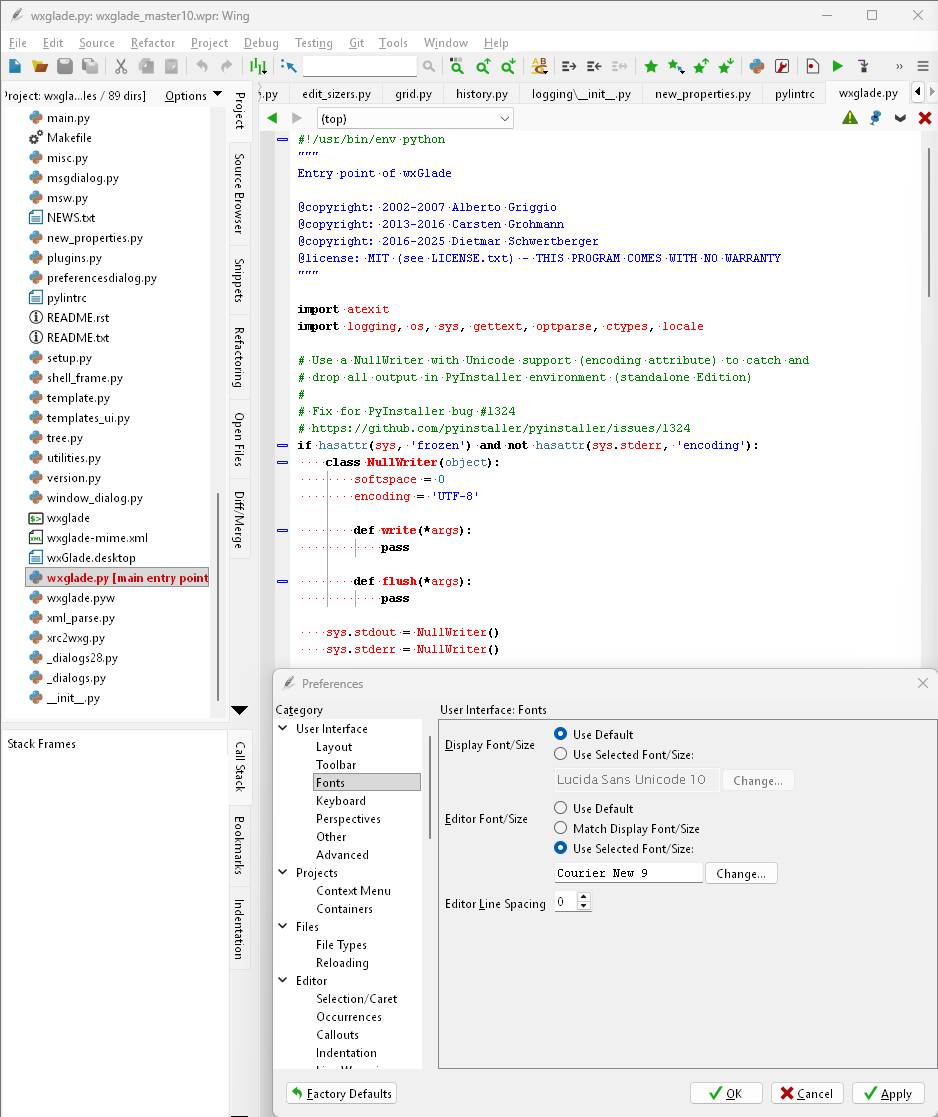Open the Refactor menu

coord(152,43)
